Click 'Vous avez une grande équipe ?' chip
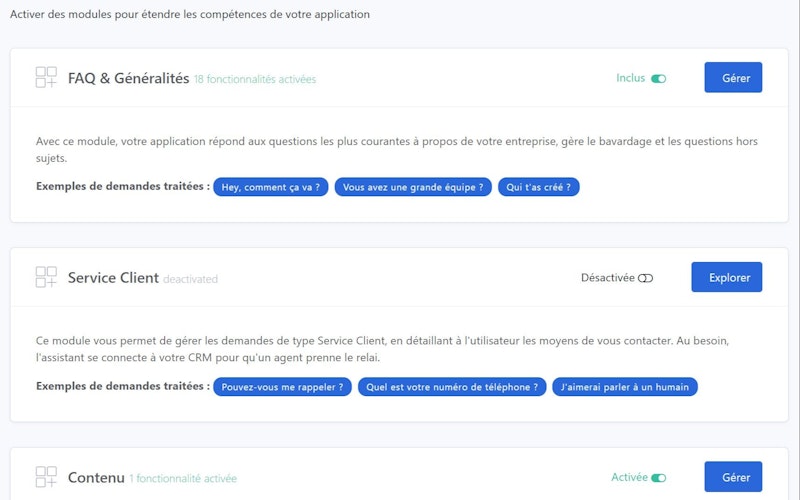 [x=413, y=187]
